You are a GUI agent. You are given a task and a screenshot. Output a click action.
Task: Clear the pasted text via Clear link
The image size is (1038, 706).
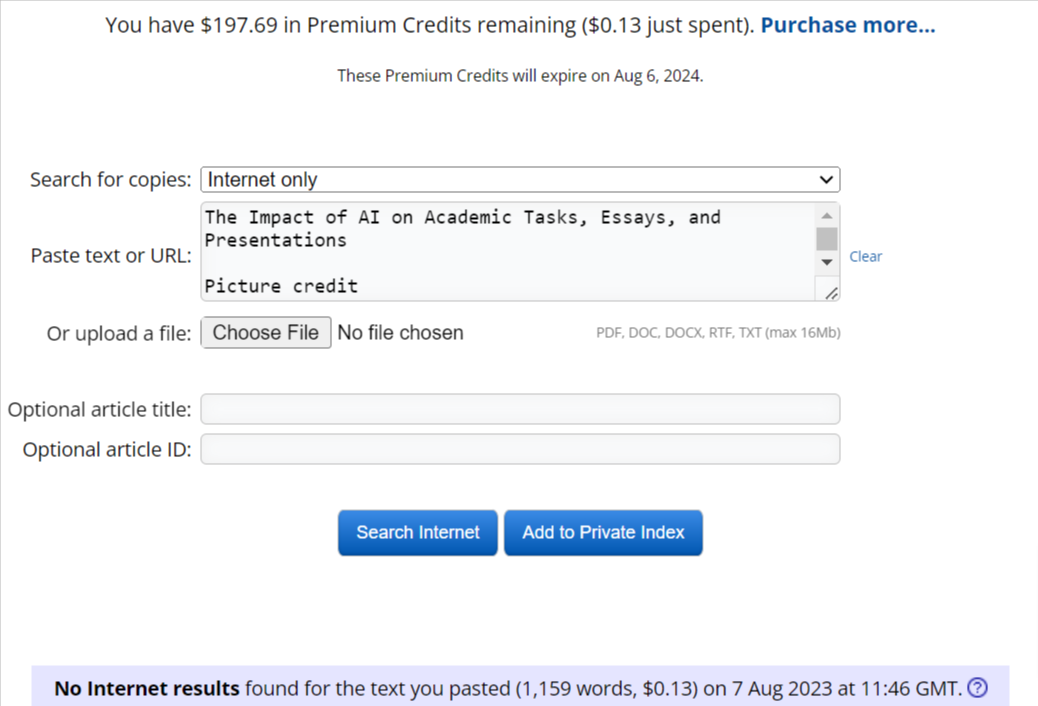(865, 257)
